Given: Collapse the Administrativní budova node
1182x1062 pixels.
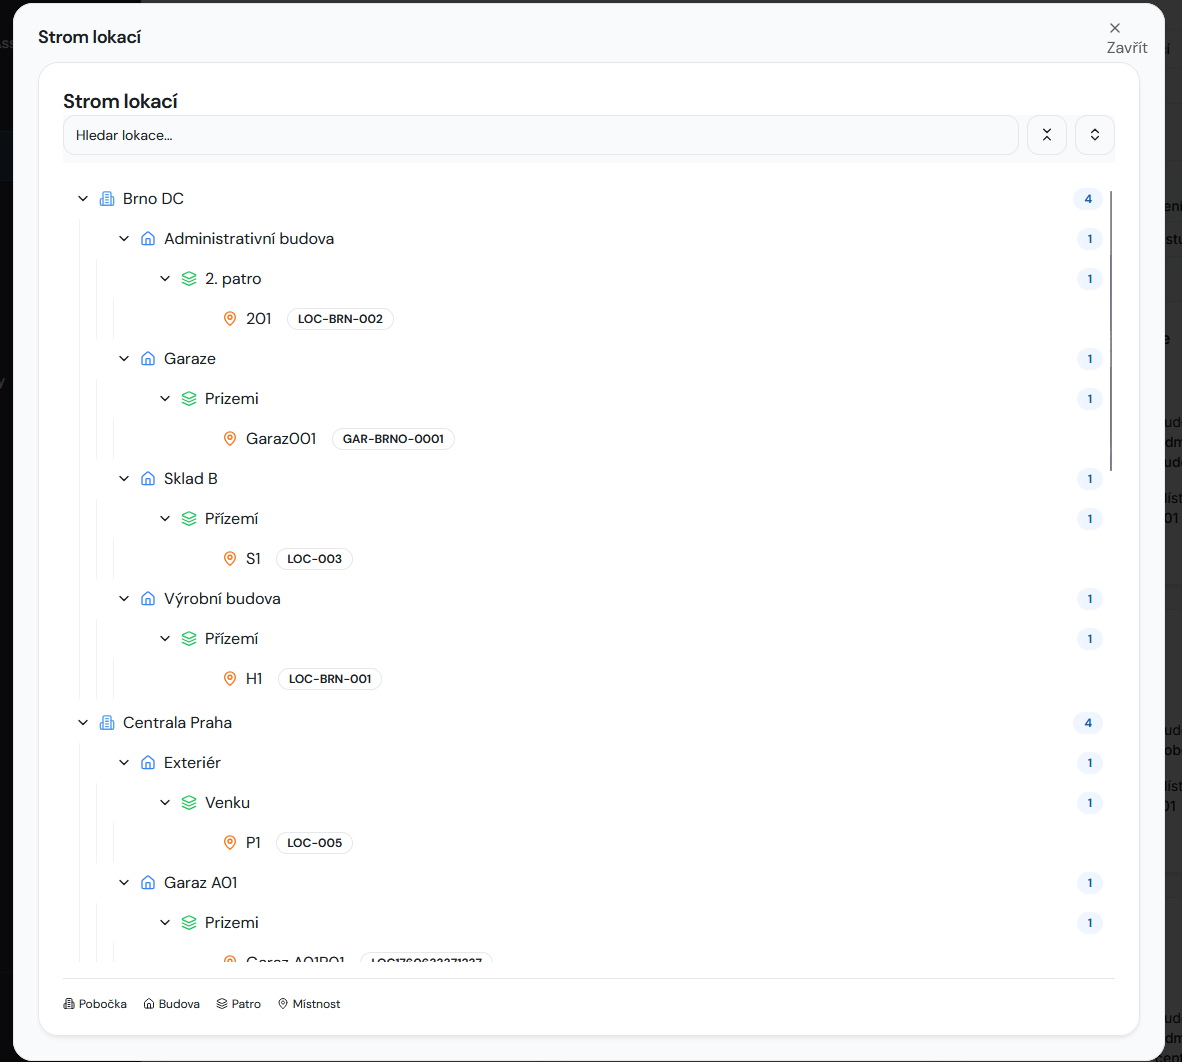Looking at the screenshot, I should (x=124, y=239).
